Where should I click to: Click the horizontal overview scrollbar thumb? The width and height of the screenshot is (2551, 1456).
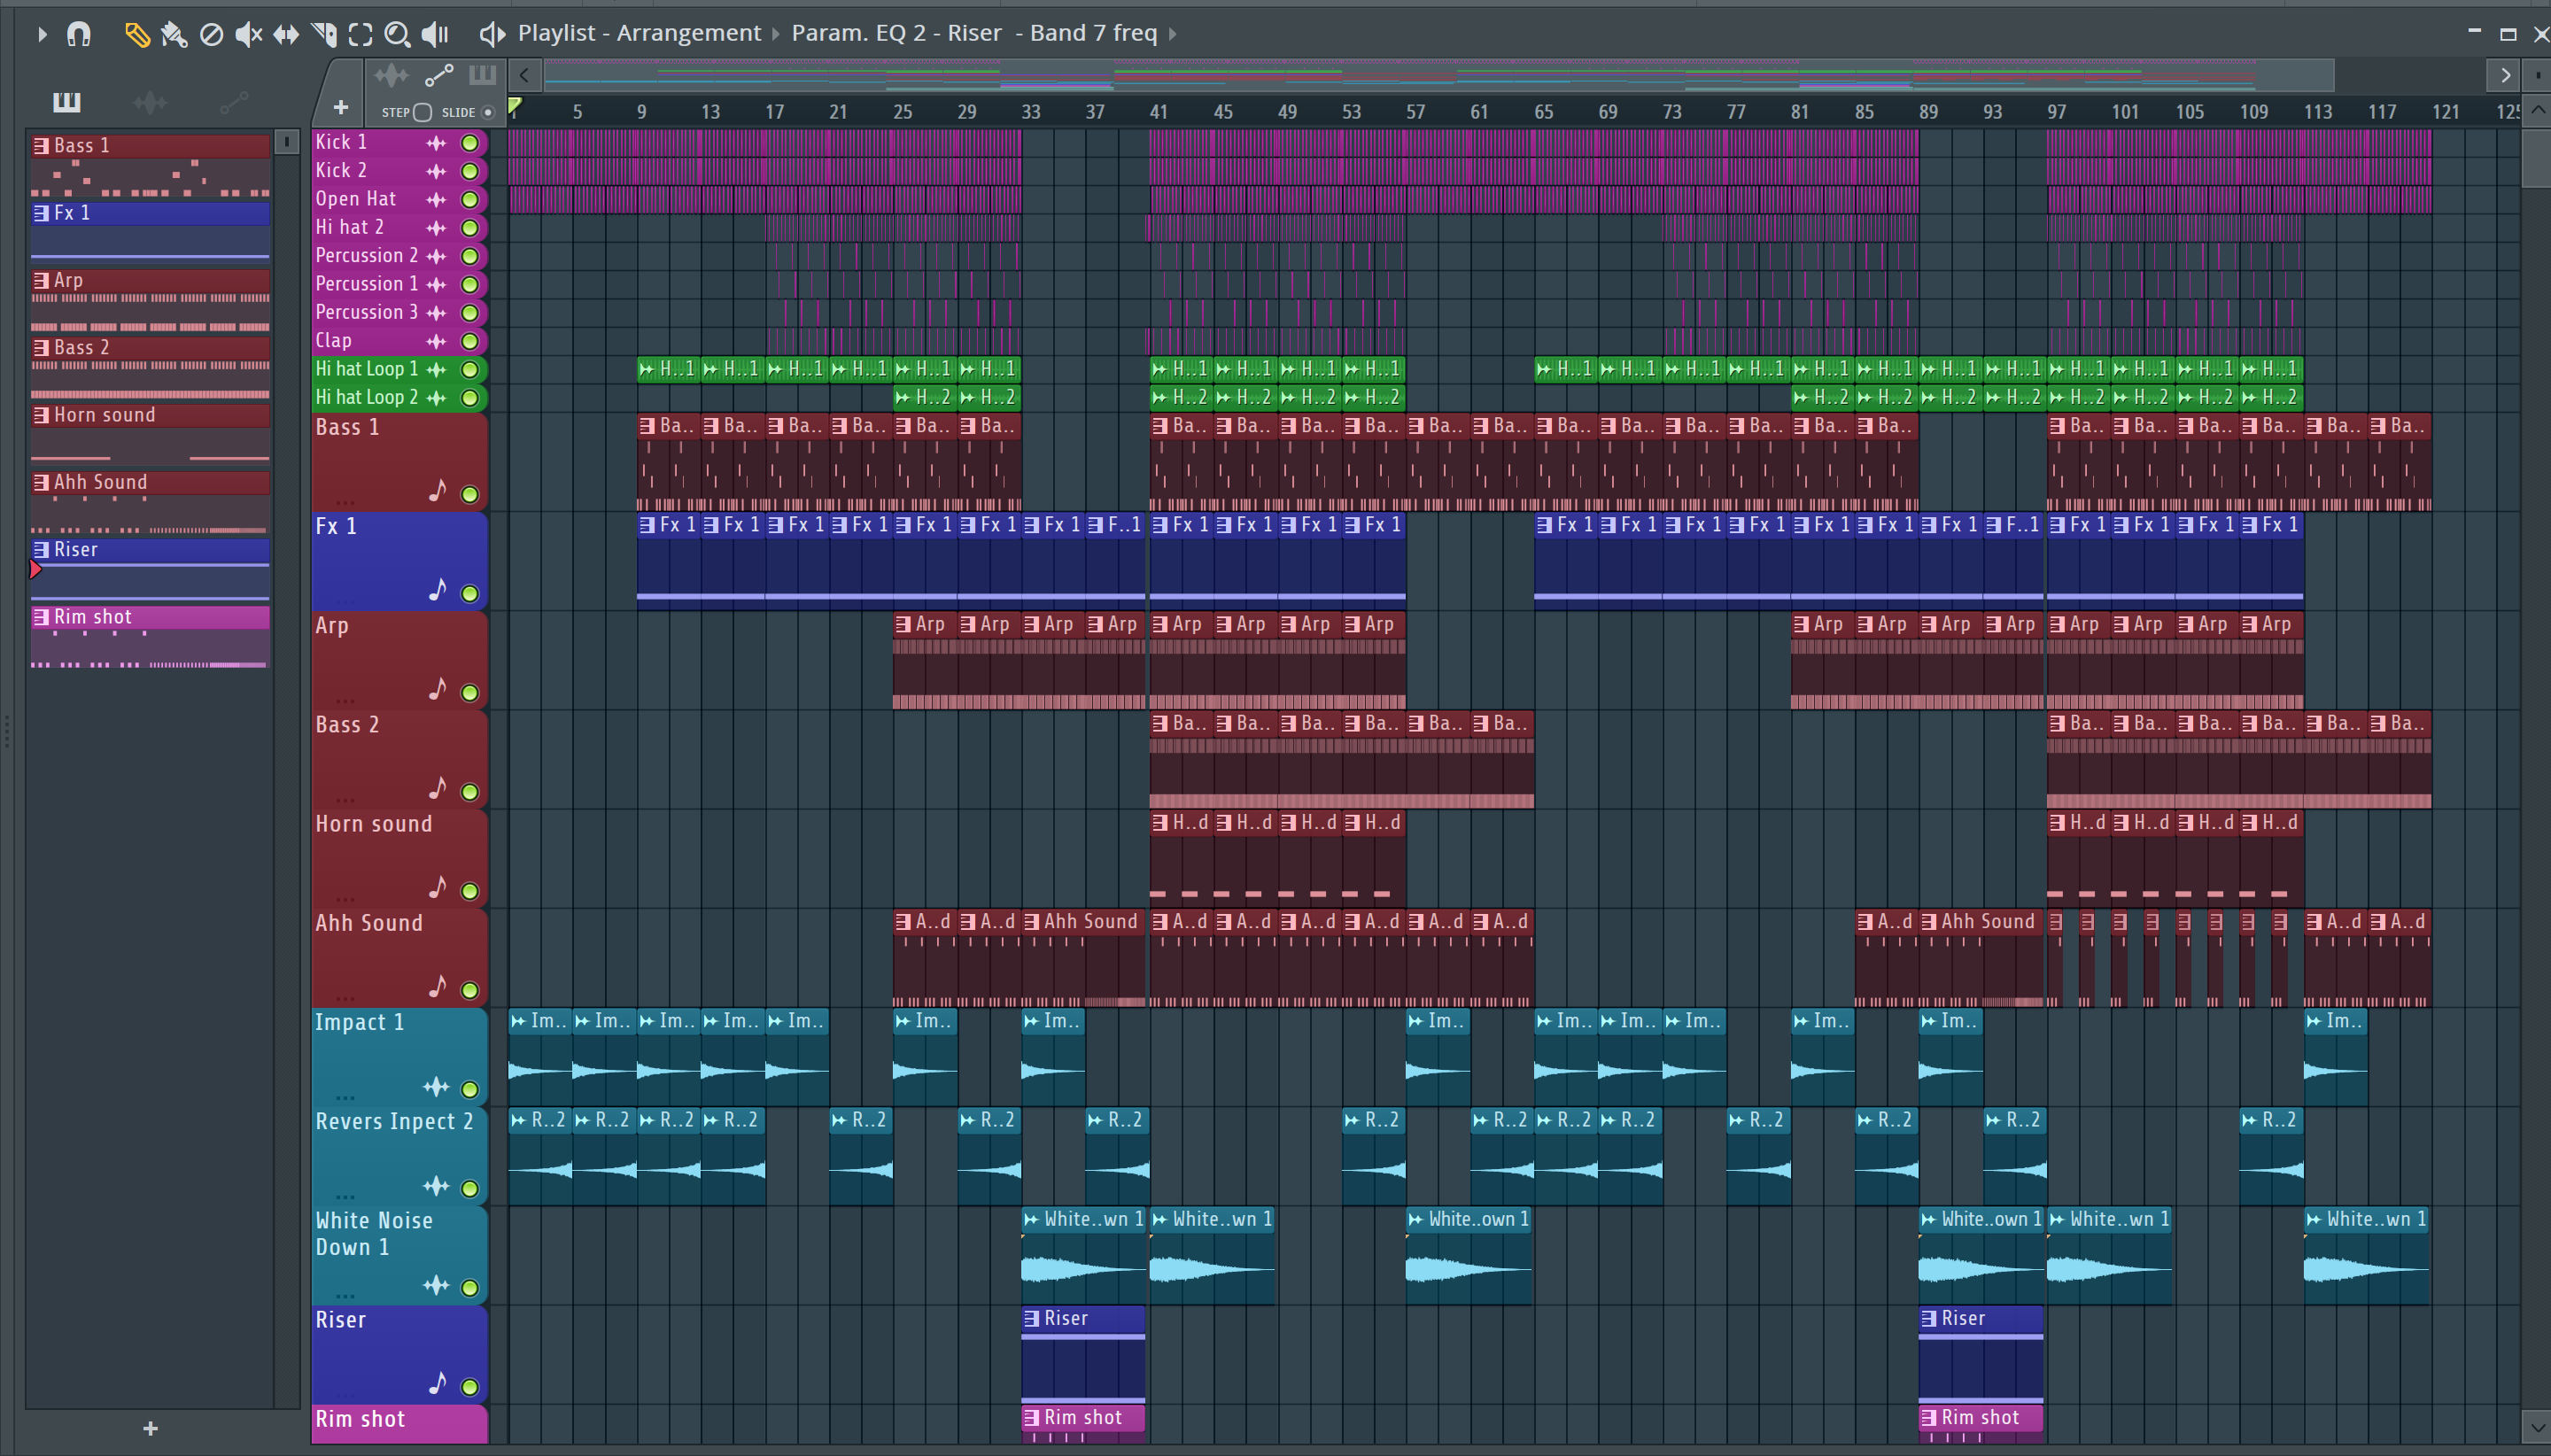coord(1439,75)
